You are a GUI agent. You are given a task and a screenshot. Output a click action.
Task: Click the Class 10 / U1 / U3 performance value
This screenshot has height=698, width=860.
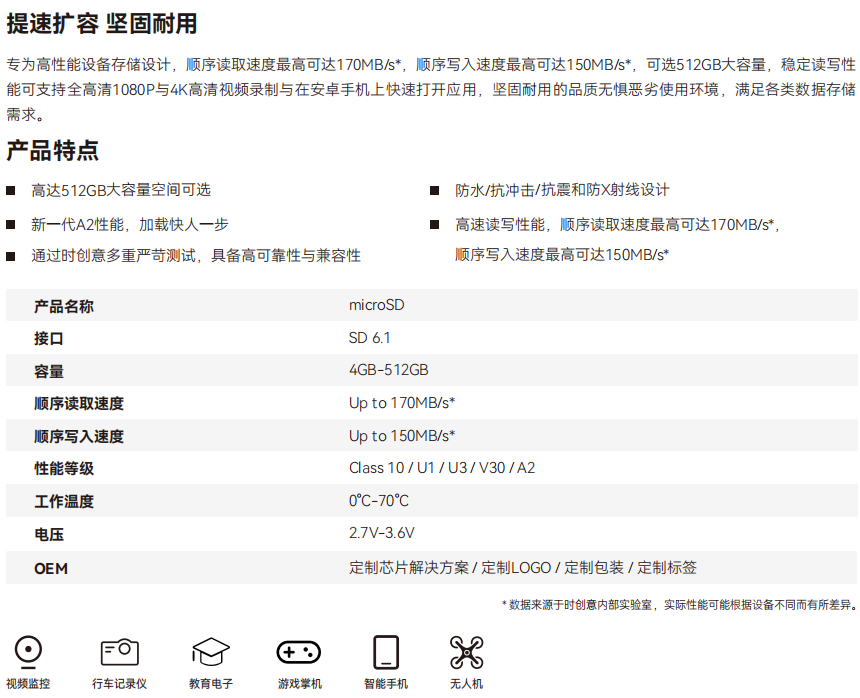pyautogui.click(x=441, y=468)
